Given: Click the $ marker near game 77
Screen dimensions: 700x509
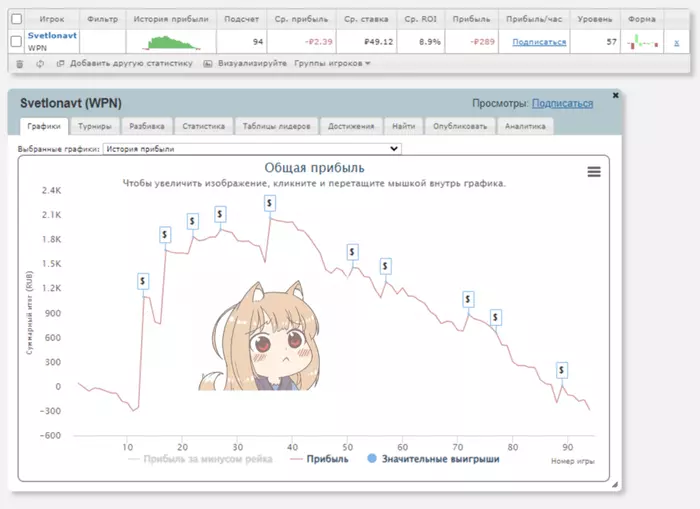Looking at the screenshot, I should click(x=496, y=317).
